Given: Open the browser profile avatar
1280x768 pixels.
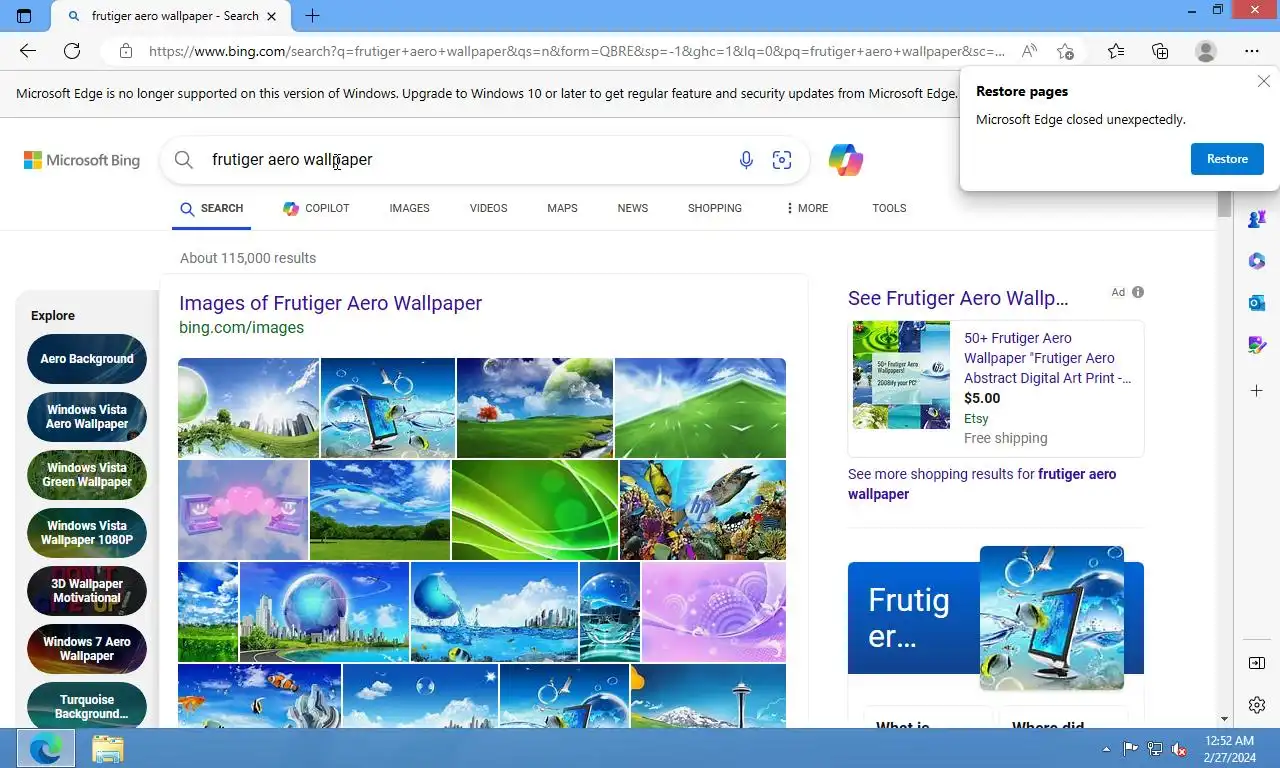Looking at the screenshot, I should pos(1206,51).
